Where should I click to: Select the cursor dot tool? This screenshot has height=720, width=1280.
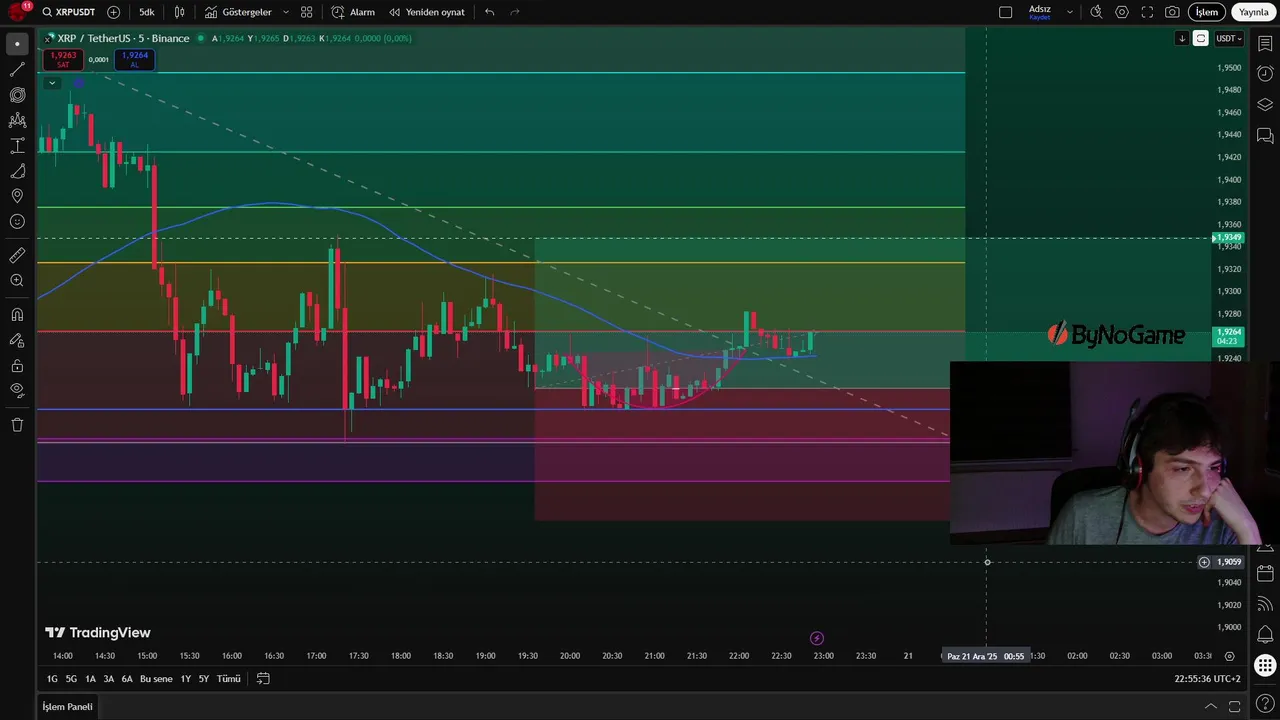17,44
